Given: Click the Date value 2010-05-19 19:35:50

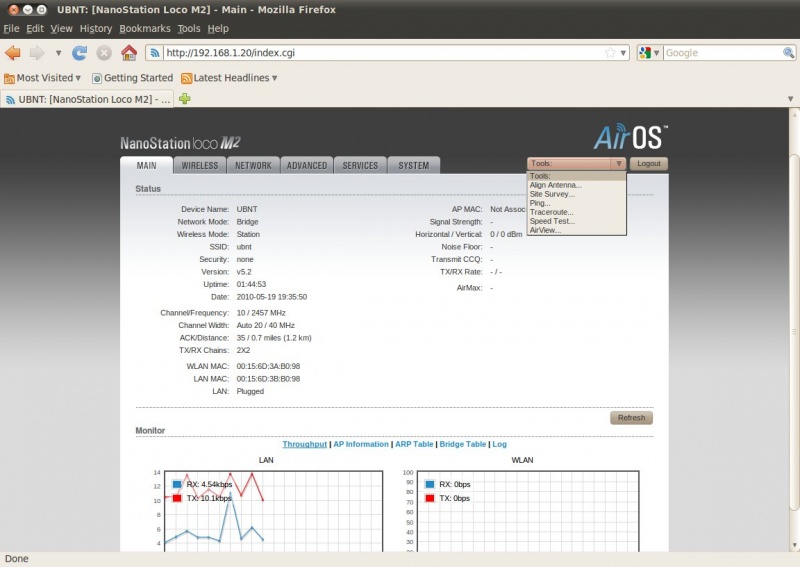Looking at the screenshot, I should [272, 297].
